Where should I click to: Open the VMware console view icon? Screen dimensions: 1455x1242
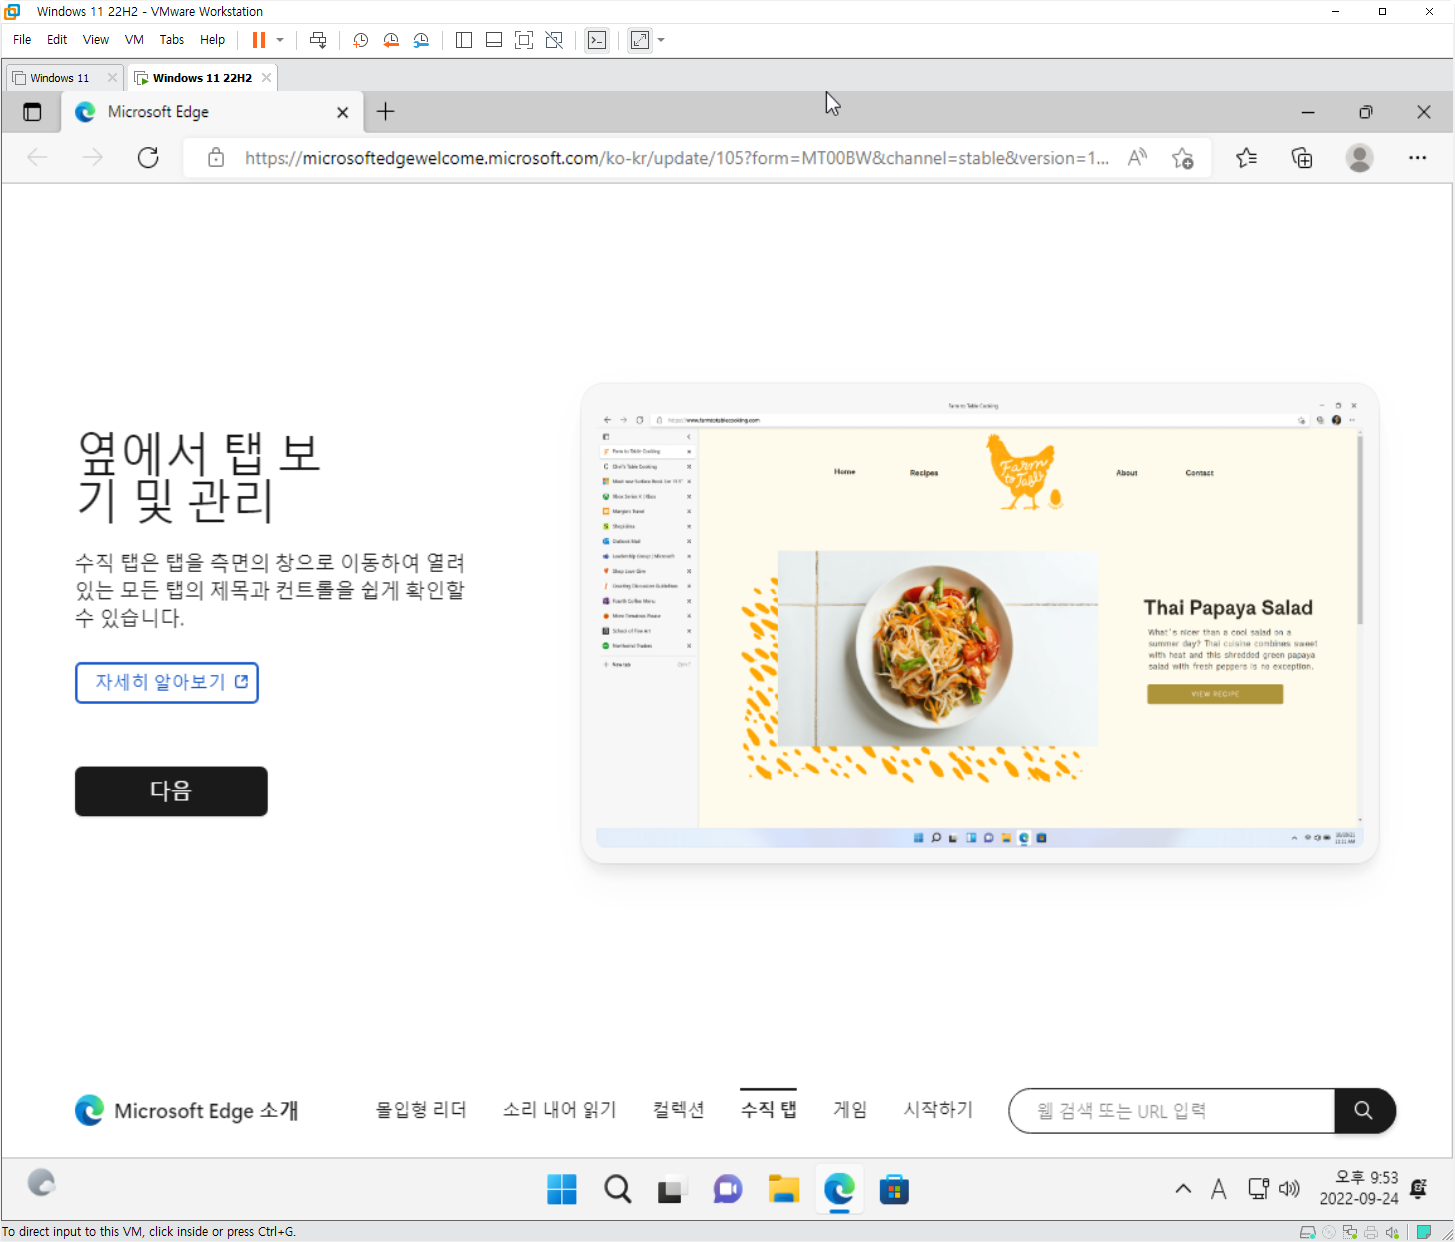coord(597,40)
